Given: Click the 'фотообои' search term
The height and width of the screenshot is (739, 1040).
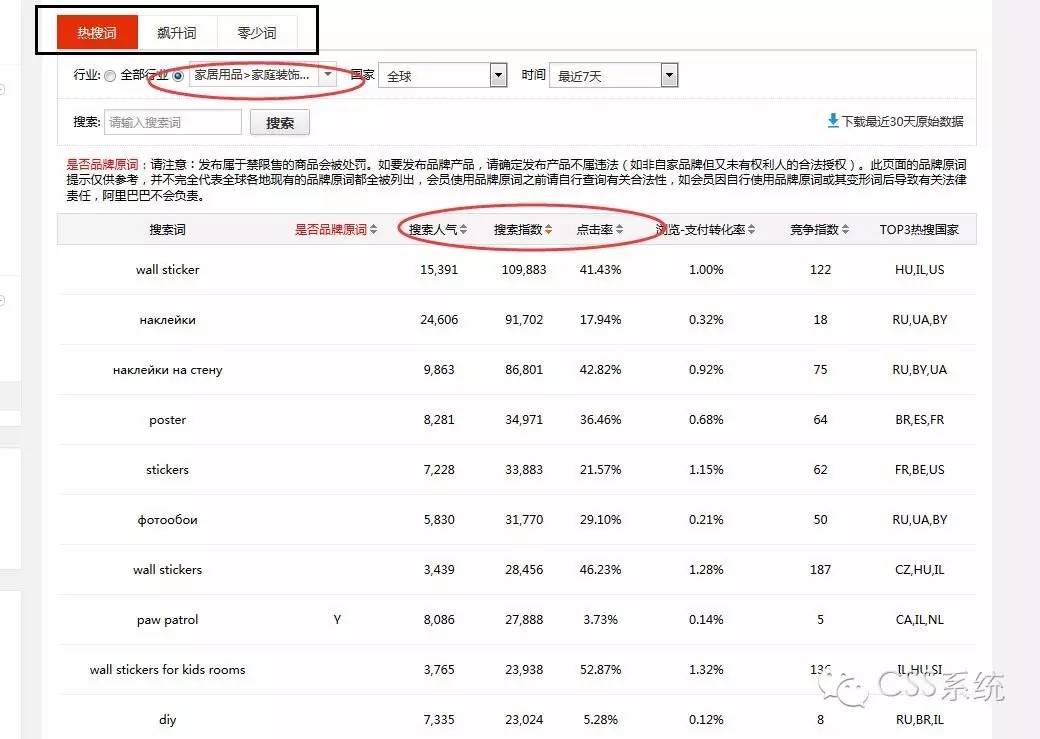Looking at the screenshot, I should tap(167, 519).
